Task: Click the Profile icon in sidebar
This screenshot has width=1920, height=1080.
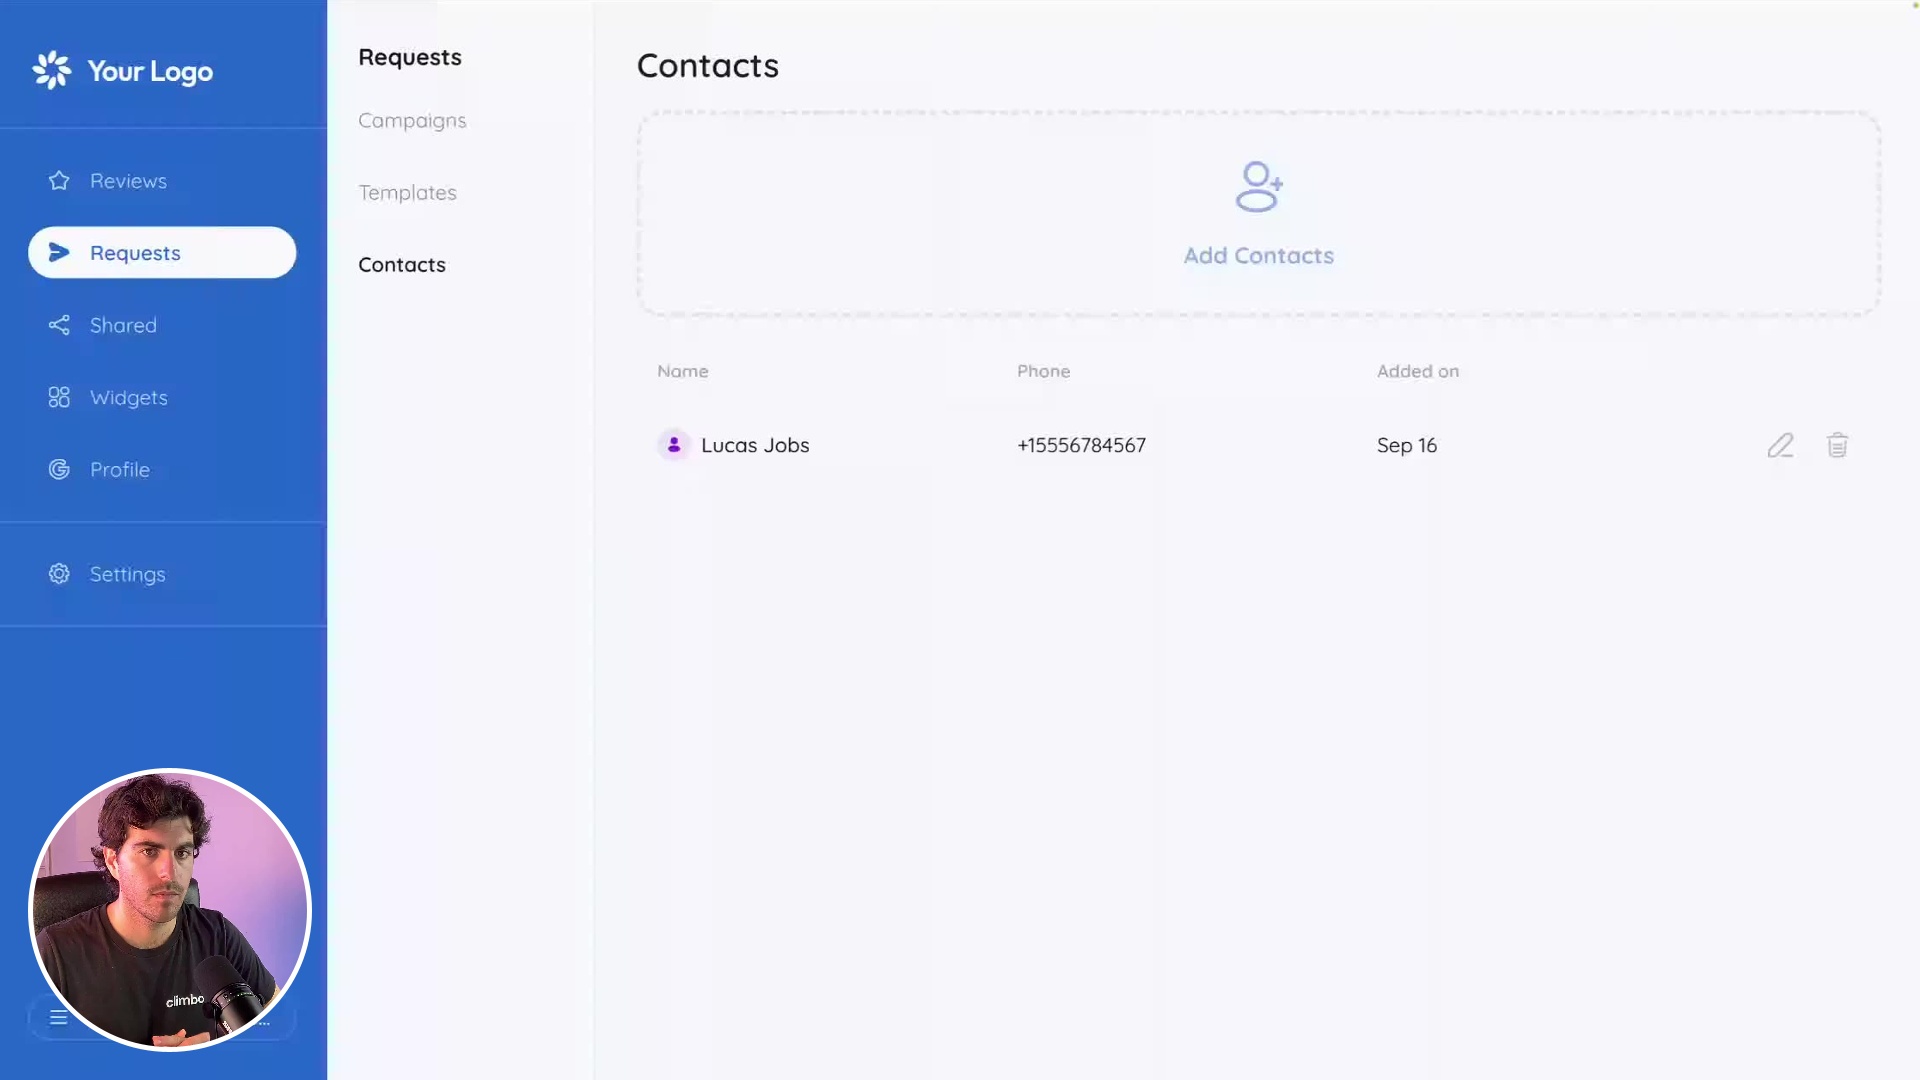Action: click(59, 469)
